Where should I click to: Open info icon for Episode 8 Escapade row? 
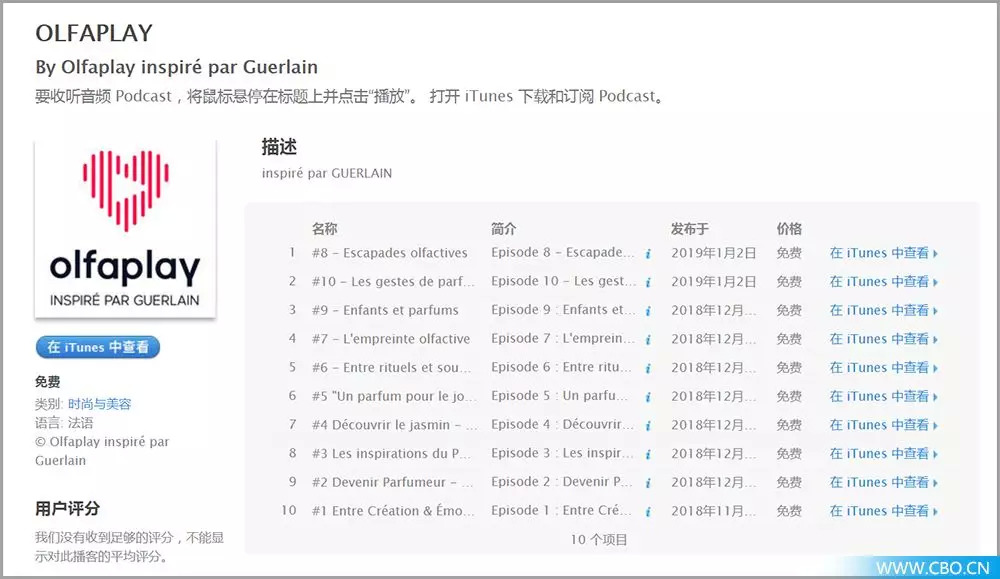648,253
